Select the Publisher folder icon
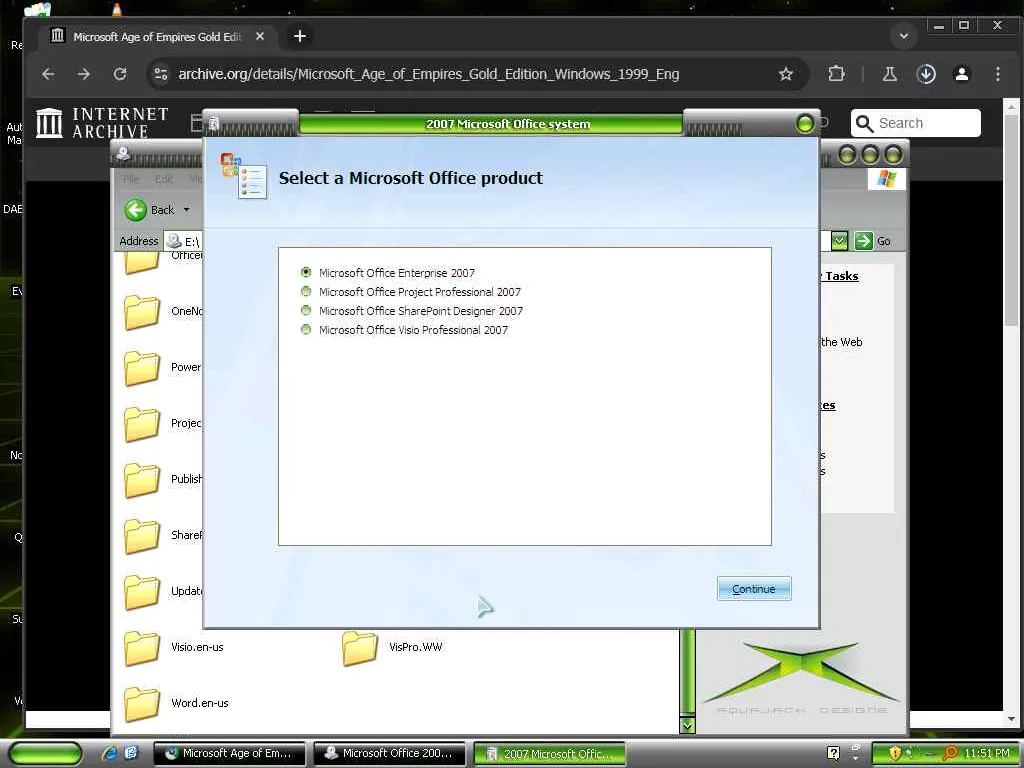 pyautogui.click(x=142, y=480)
